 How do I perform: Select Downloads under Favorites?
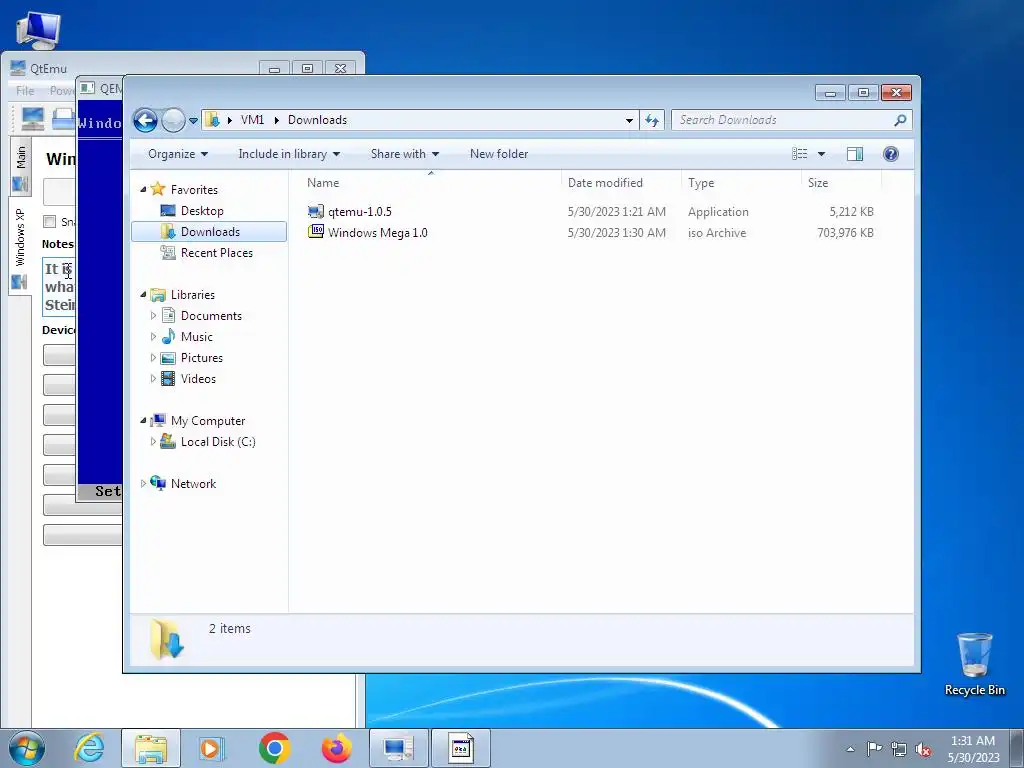pyautogui.click(x=209, y=232)
